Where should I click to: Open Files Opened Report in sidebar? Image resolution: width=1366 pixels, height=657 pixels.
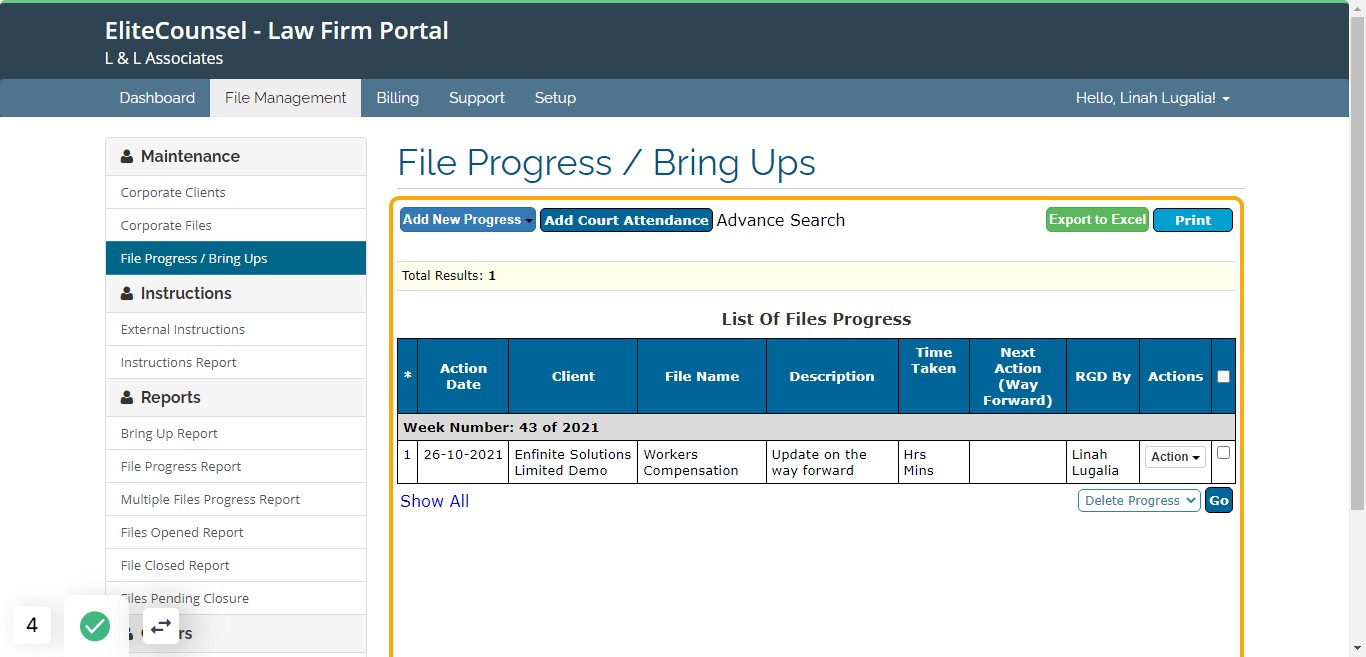[236, 532]
